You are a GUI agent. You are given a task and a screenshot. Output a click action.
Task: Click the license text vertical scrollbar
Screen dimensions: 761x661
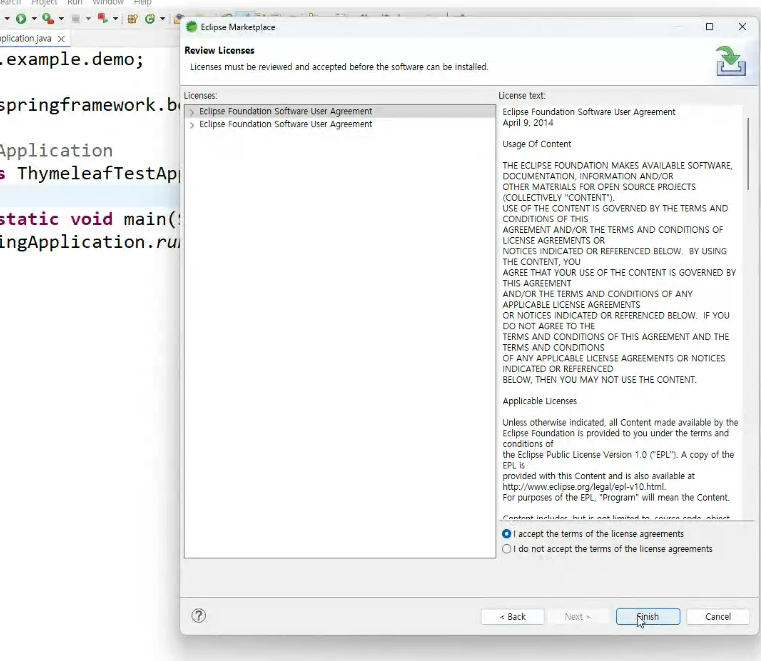748,153
